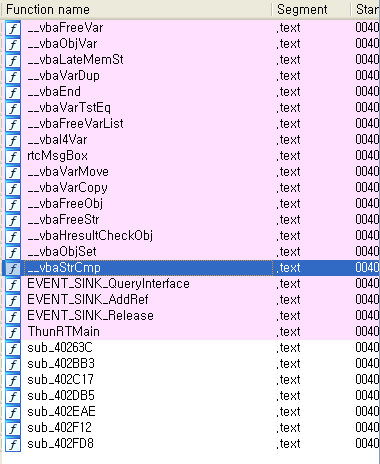Click the .text segment cell of ThunRTMain

(x=288, y=332)
